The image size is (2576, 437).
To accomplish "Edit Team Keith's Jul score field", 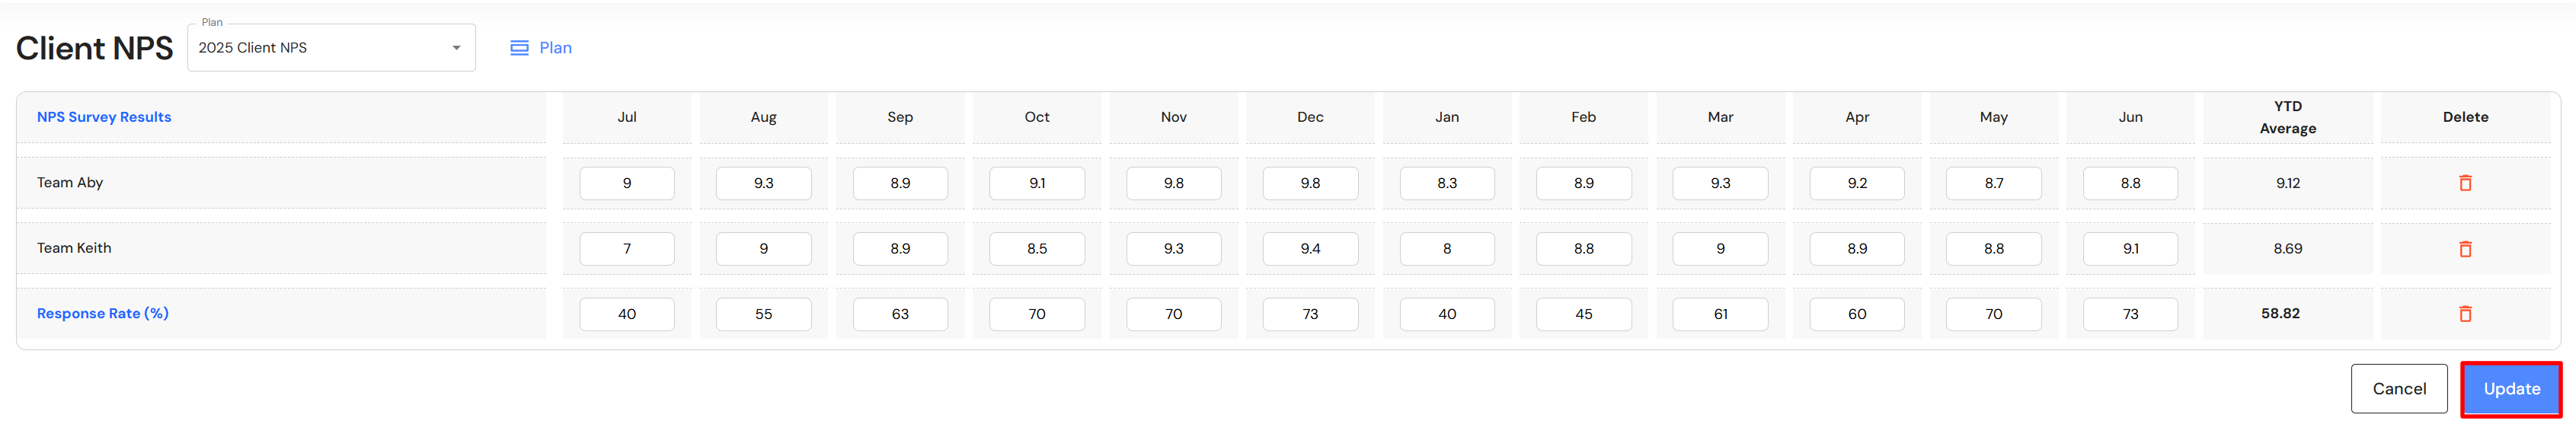I will click(627, 249).
